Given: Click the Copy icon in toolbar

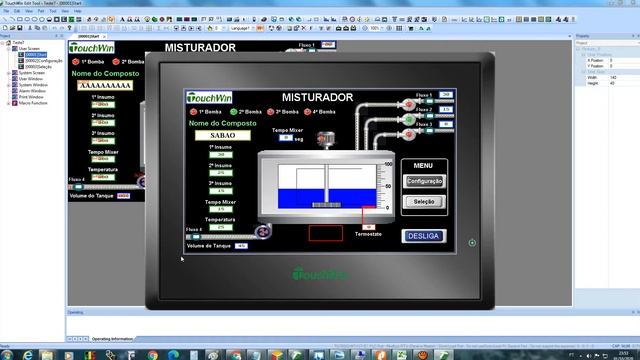Looking at the screenshot, I should tap(37, 28).
